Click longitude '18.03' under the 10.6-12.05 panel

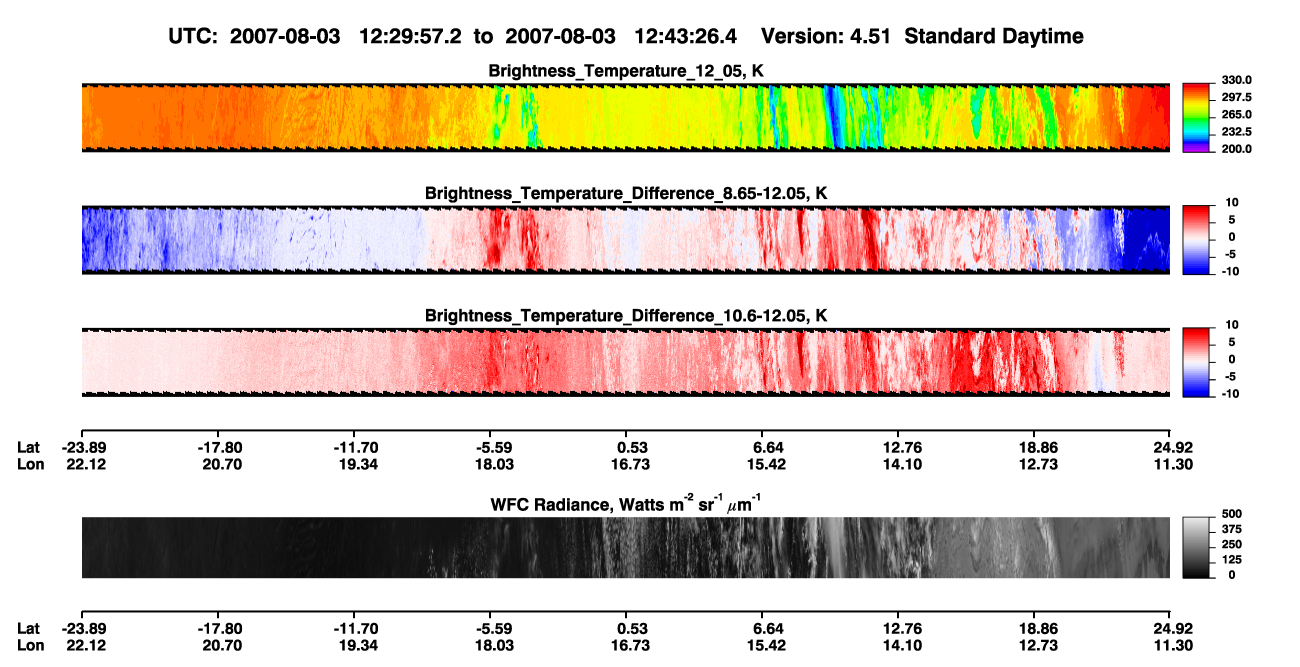click(x=496, y=464)
